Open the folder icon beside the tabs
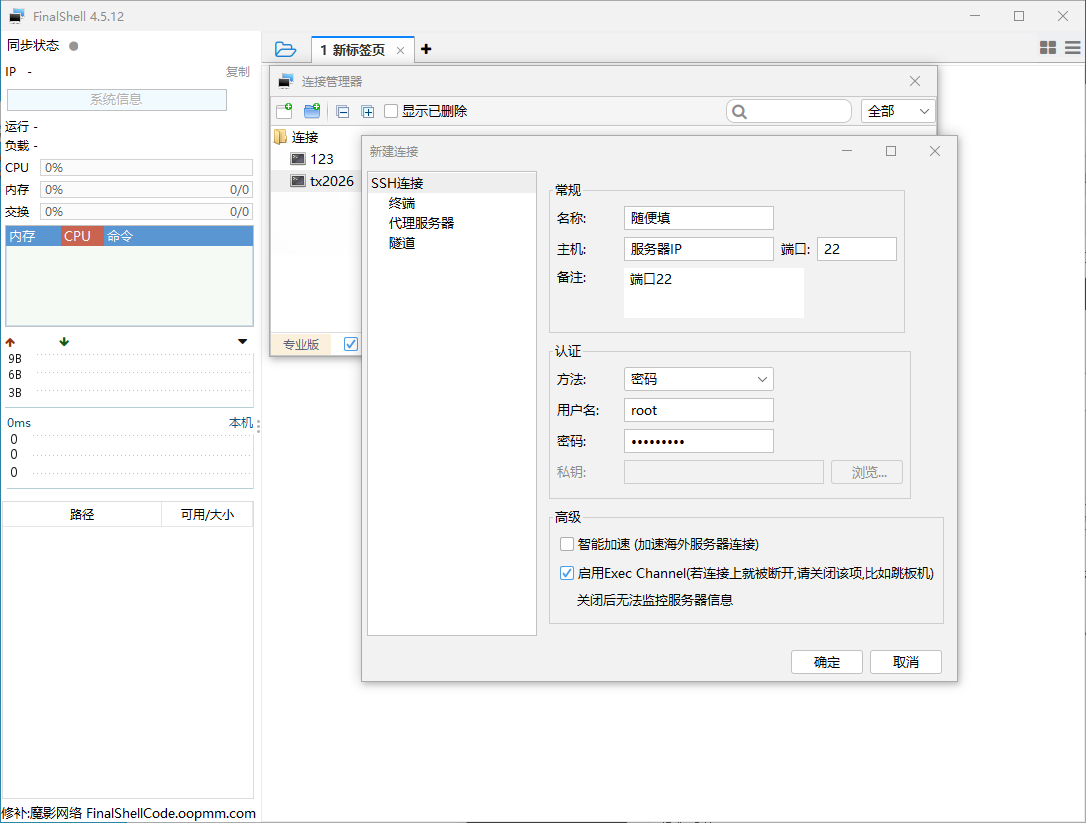The height and width of the screenshot is (823, 1086). tap(285, 49)
